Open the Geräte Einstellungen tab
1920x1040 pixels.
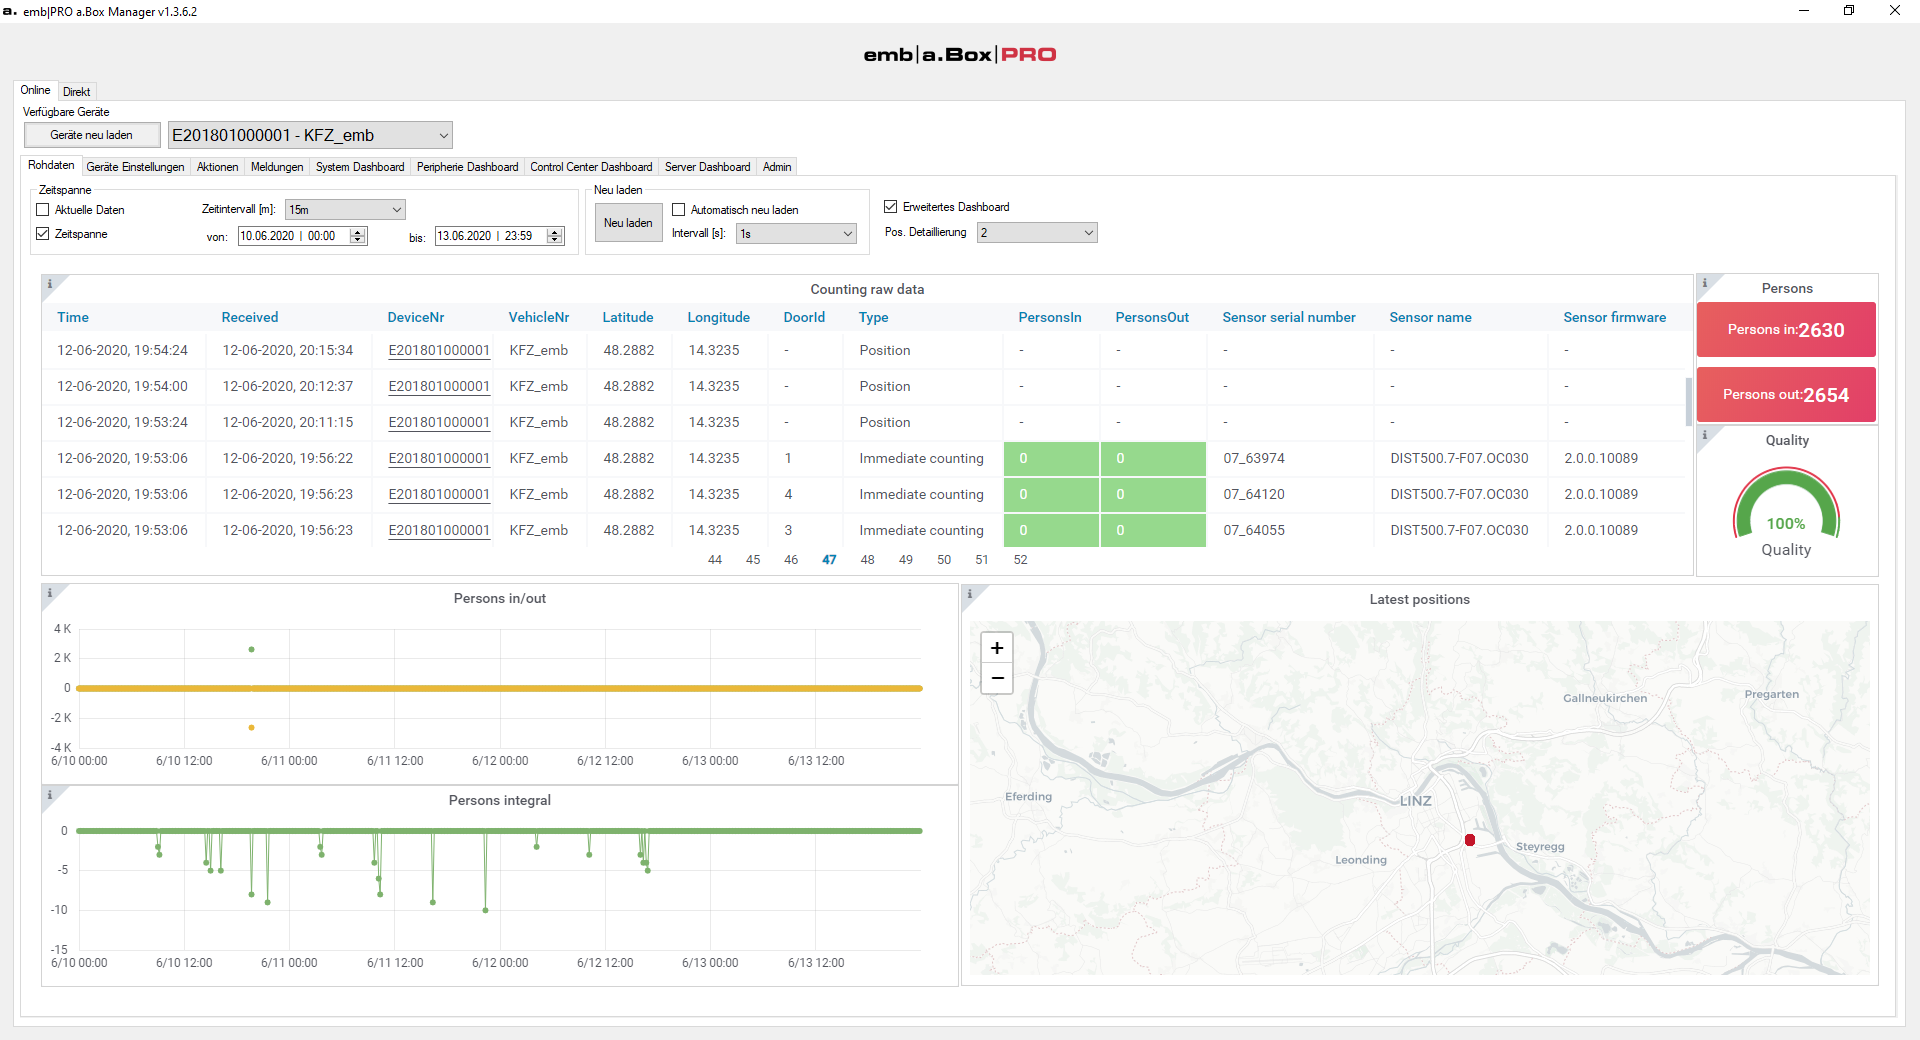[135, 167]
